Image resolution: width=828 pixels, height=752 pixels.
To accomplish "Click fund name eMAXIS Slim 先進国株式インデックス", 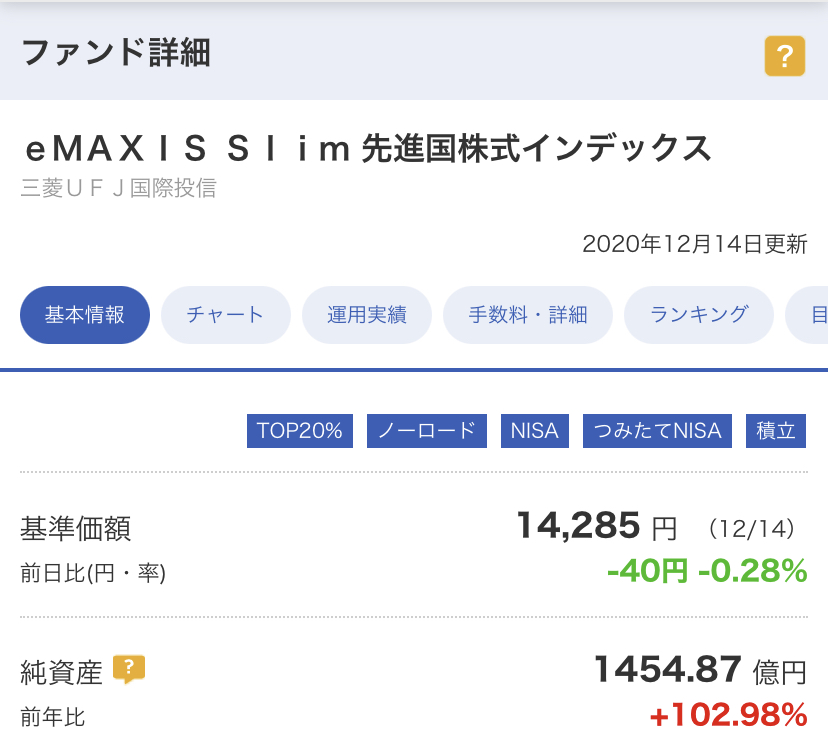I will pos(368,148).
